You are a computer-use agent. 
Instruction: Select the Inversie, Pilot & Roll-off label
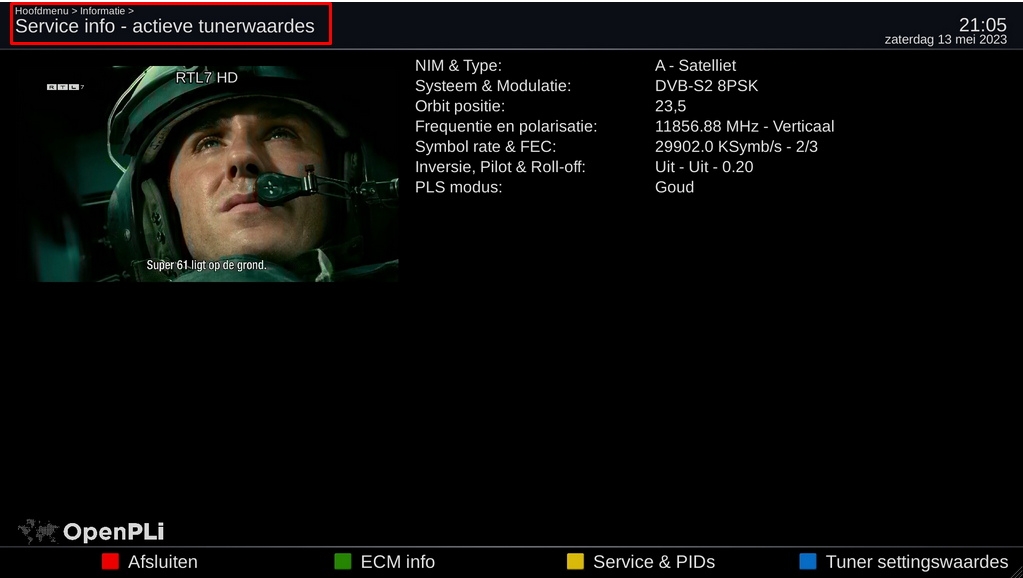[x=500, y=167]
